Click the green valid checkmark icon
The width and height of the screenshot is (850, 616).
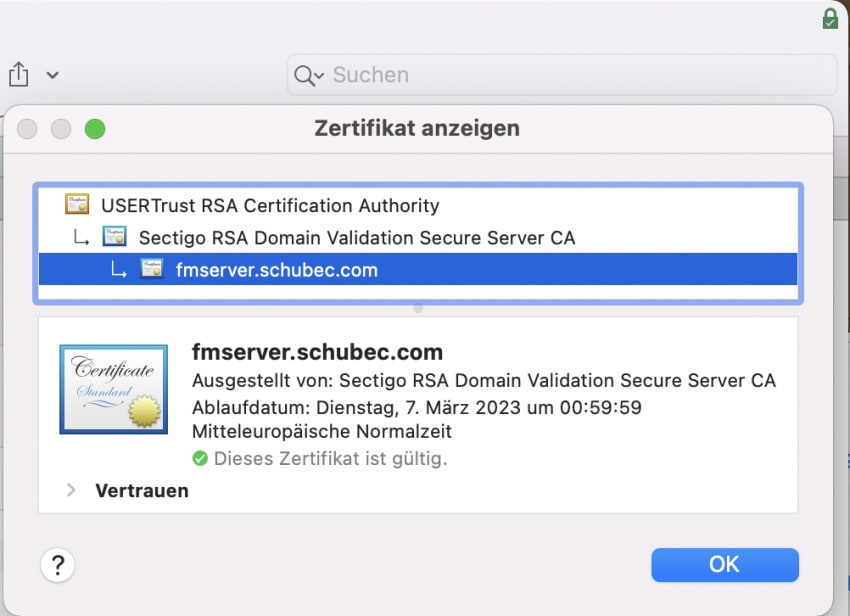(200, 459)
